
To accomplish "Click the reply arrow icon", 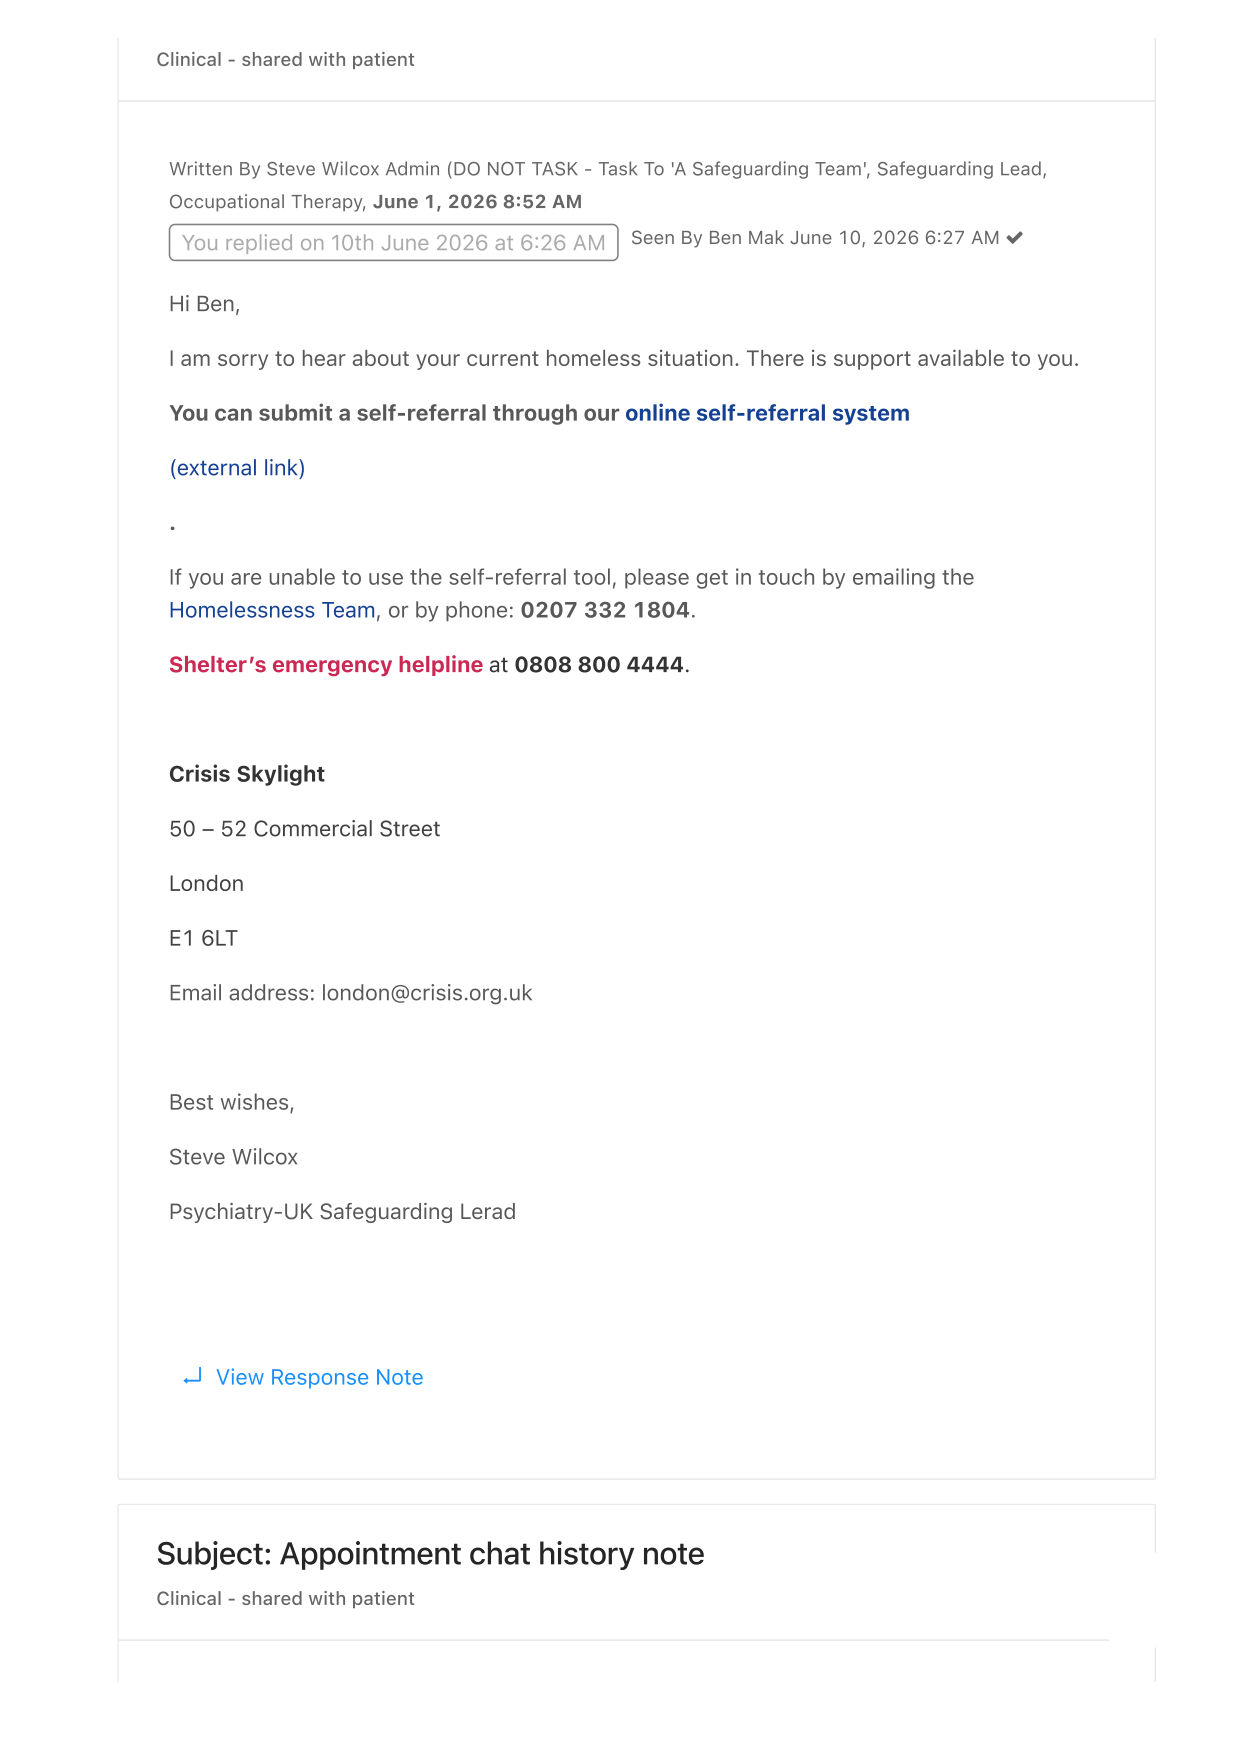I will (192, 1377).
